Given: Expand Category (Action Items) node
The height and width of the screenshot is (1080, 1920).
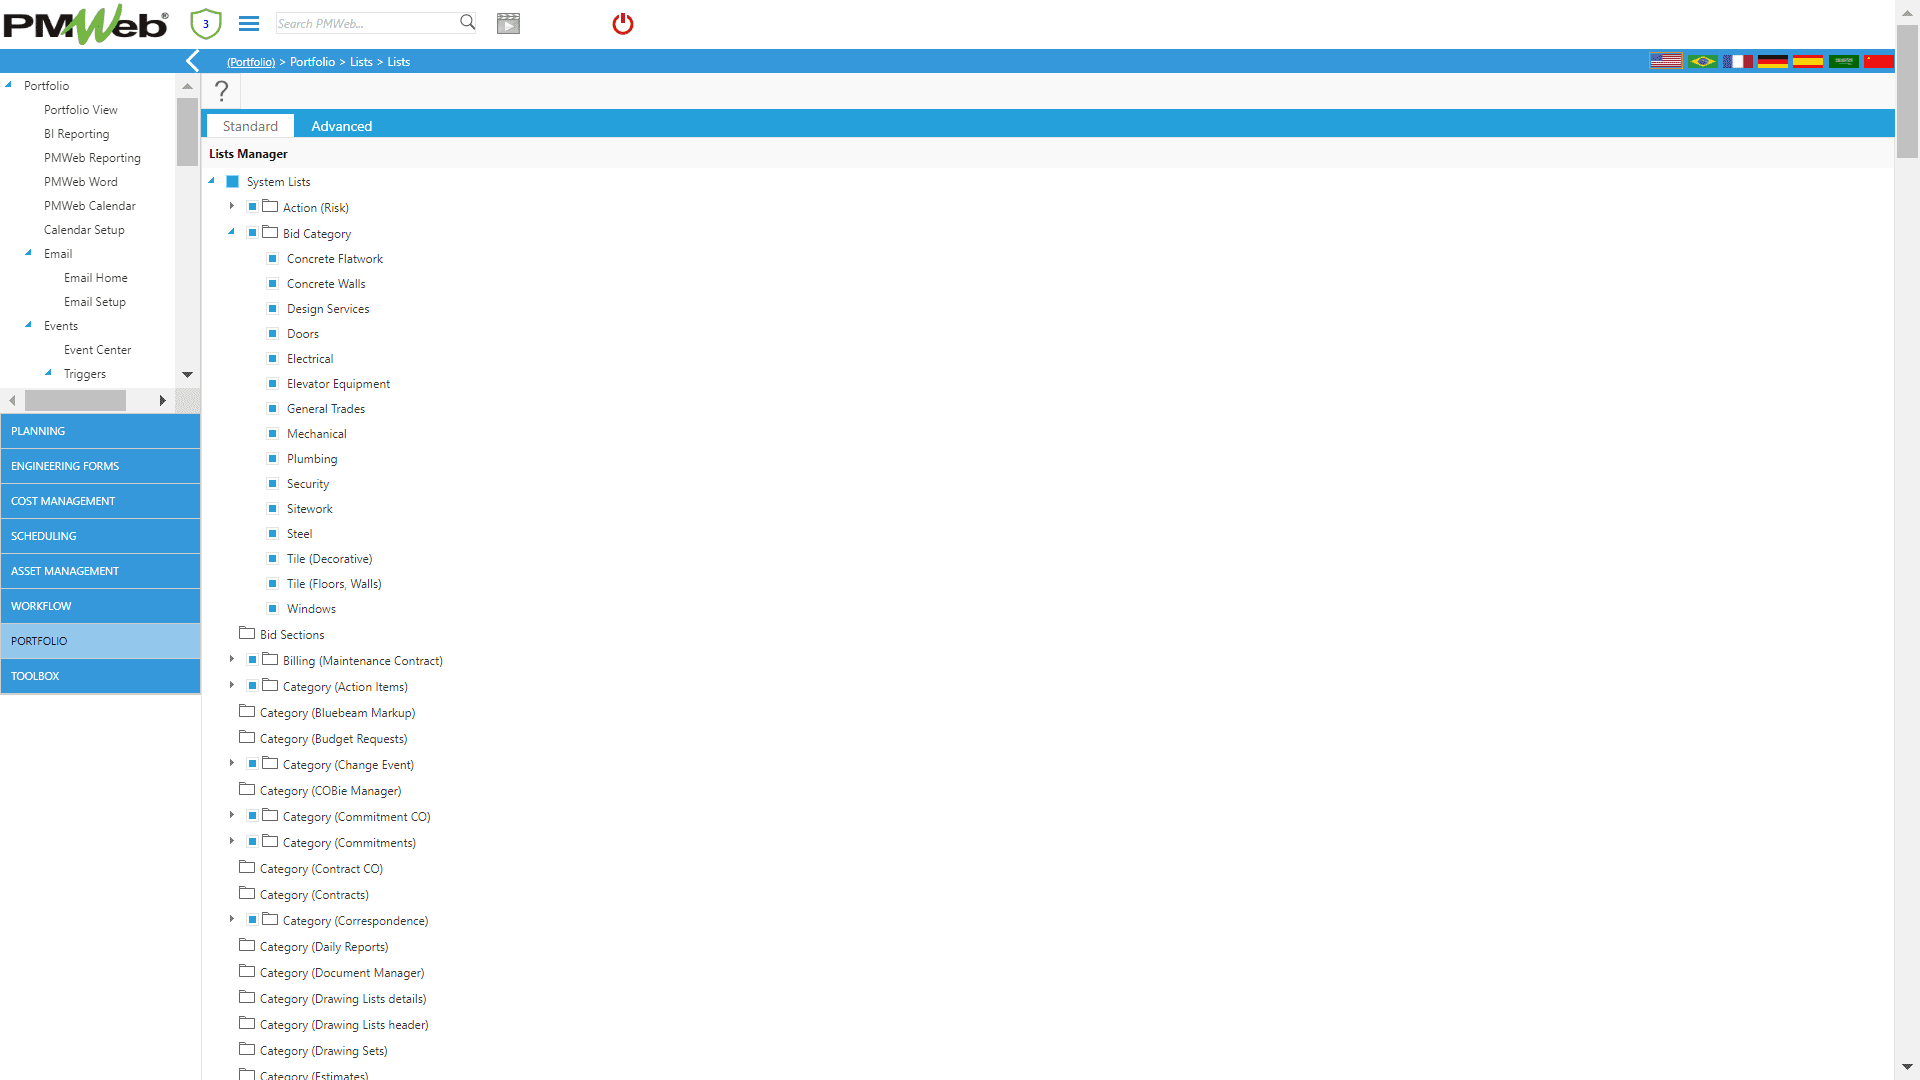Looking at the screenshot, I should pyautogui.click(x=232, y=685).
